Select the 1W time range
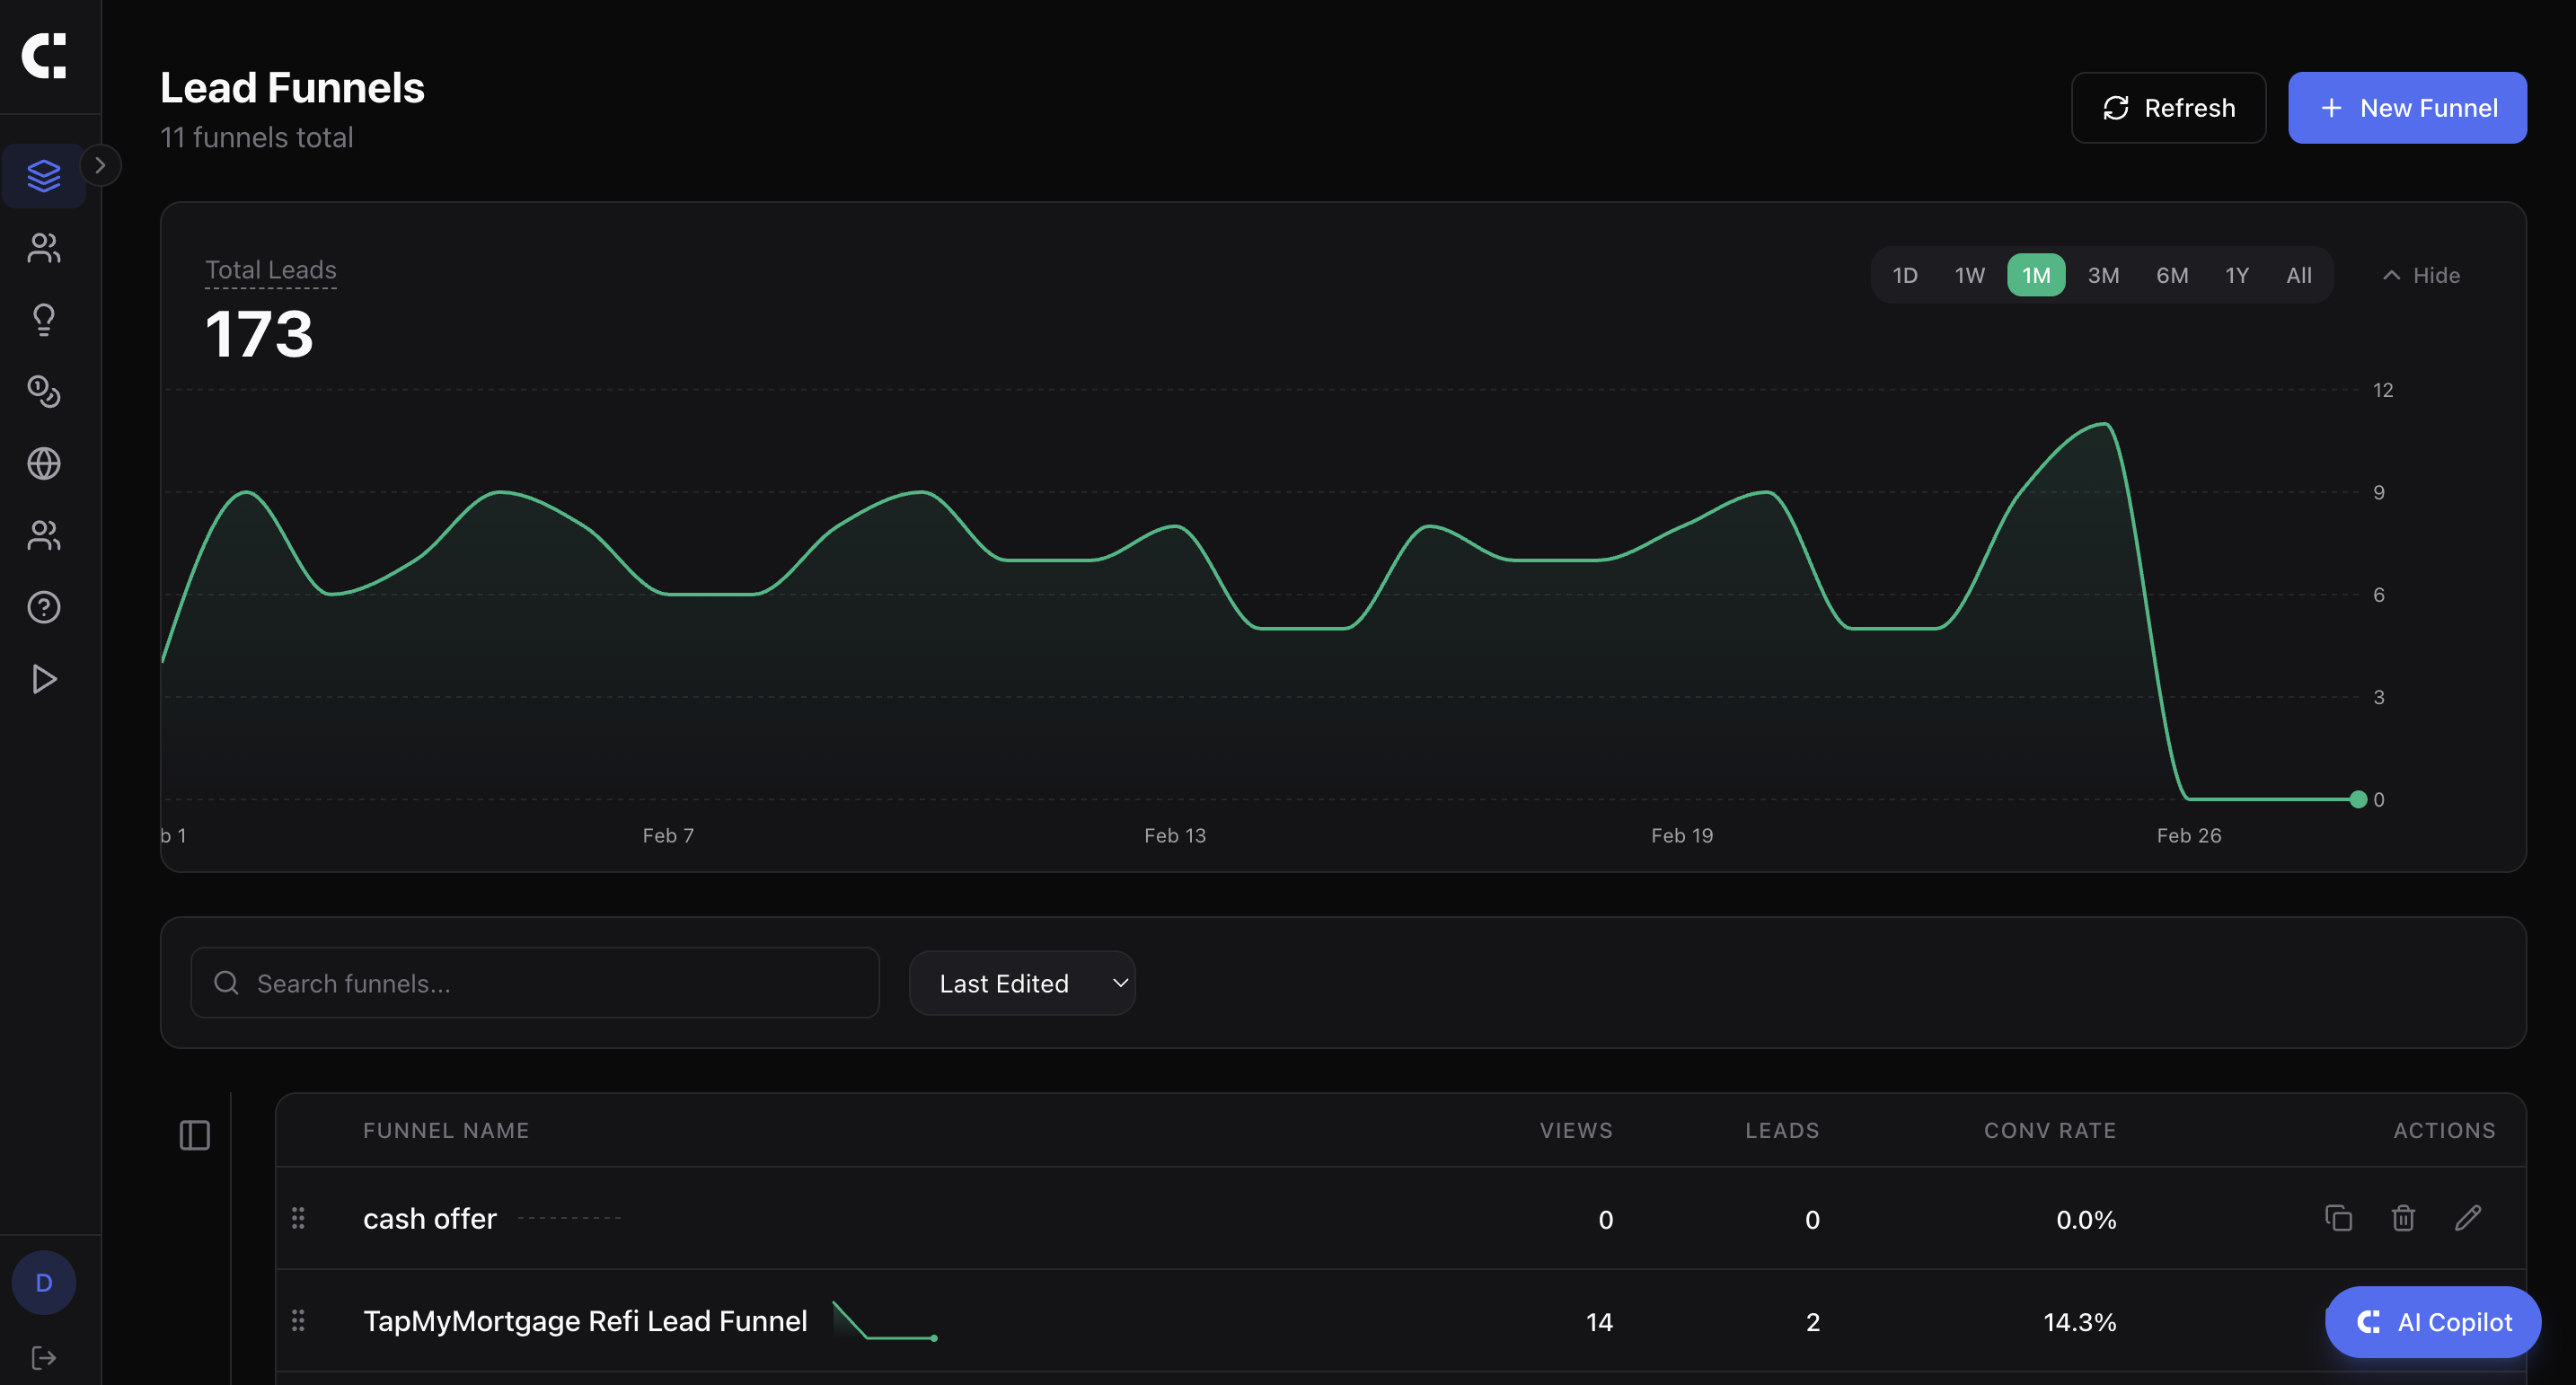Screen dimensions: 2576x1385 point(1969,275)
